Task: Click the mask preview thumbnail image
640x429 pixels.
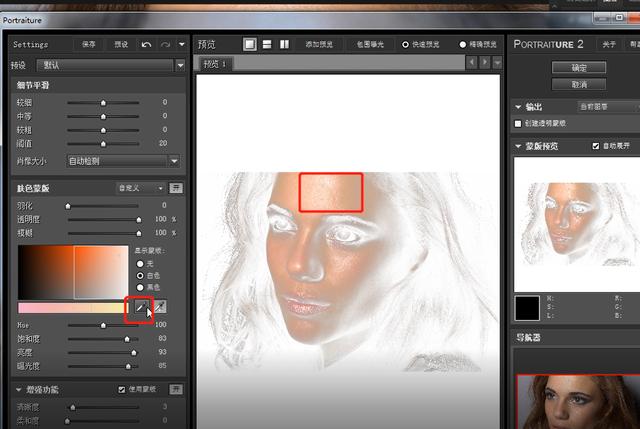Action: click(x=577, y=225)
